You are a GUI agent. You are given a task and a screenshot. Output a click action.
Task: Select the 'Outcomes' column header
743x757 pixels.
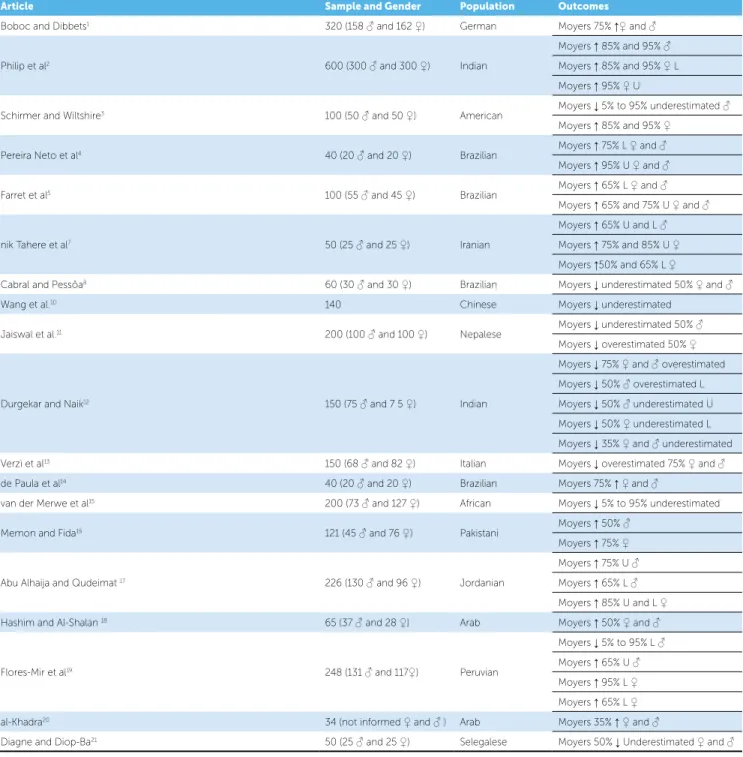click(583, 6)
